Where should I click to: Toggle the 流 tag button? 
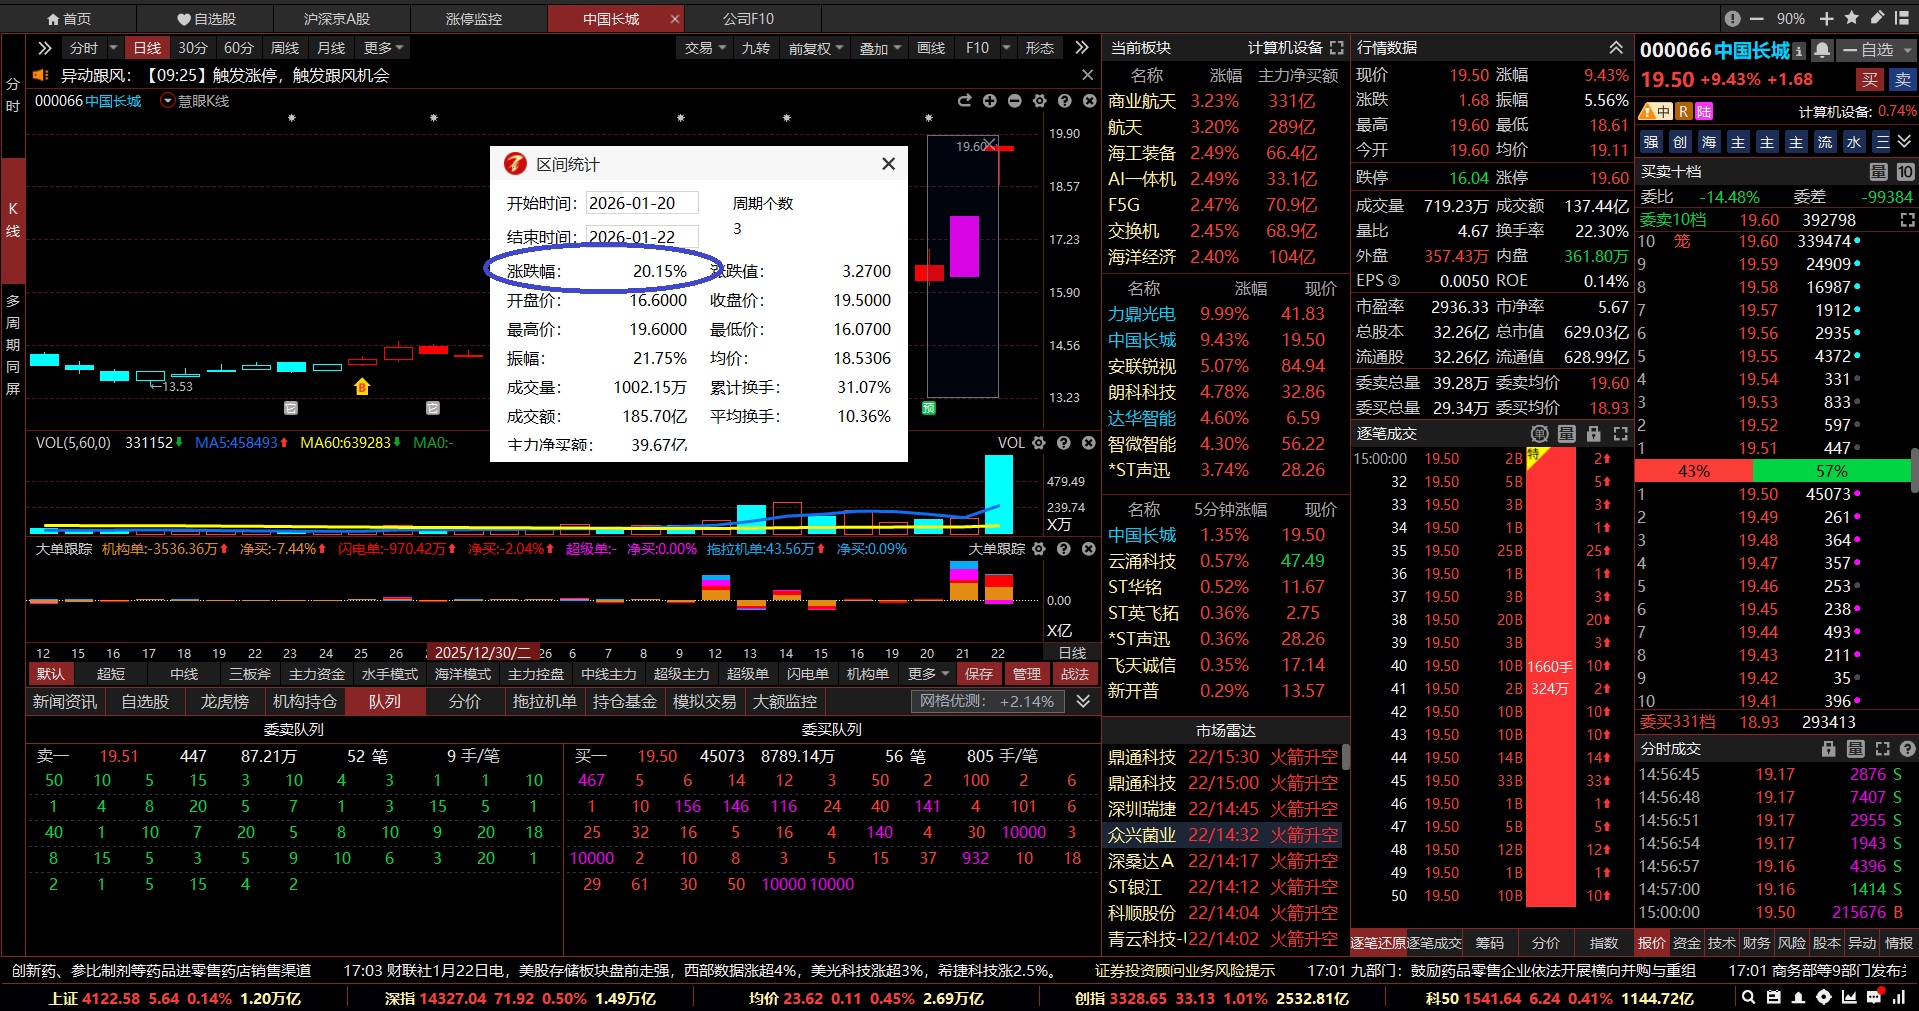click(1825, 142)
